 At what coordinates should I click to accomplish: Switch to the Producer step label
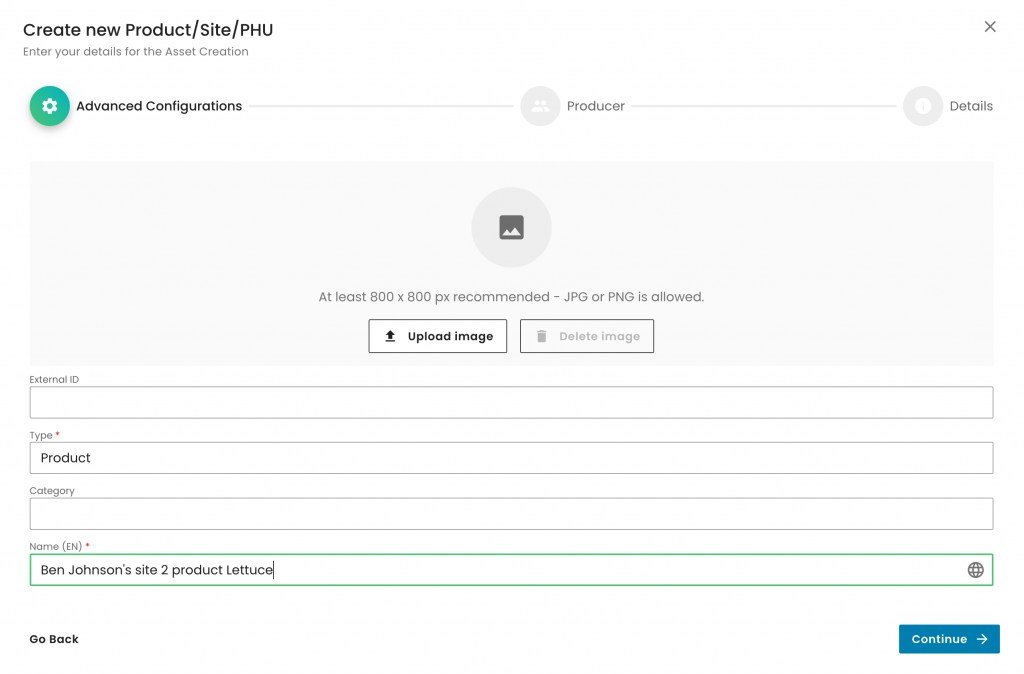595,106
